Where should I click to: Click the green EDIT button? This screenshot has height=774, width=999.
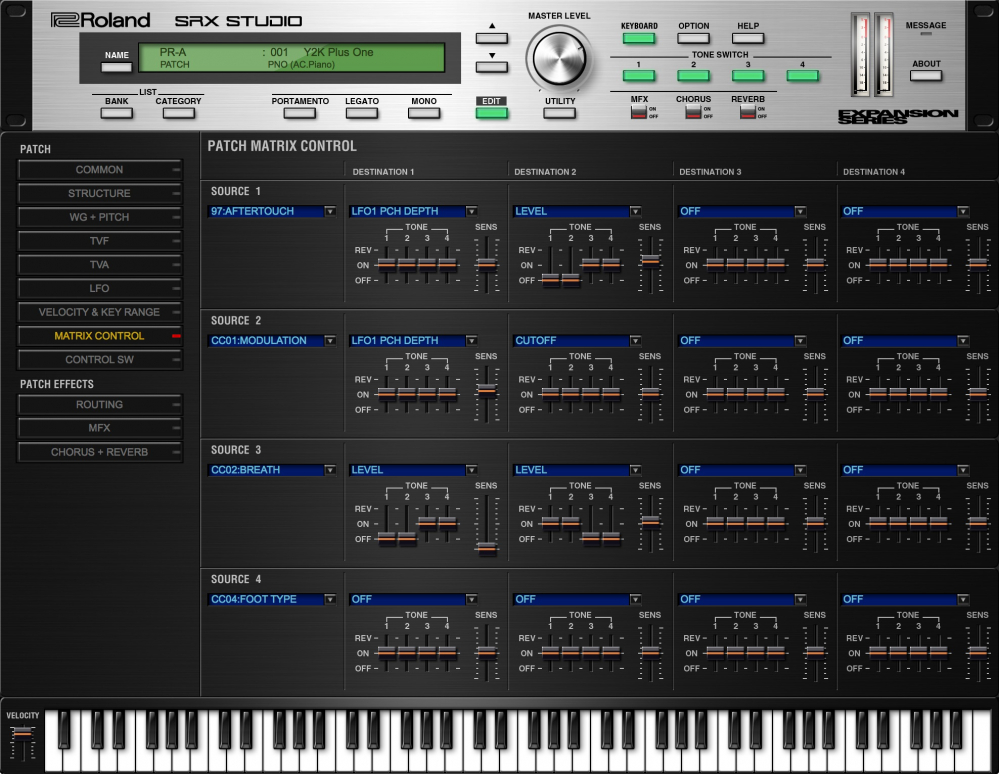click(491, 112)
